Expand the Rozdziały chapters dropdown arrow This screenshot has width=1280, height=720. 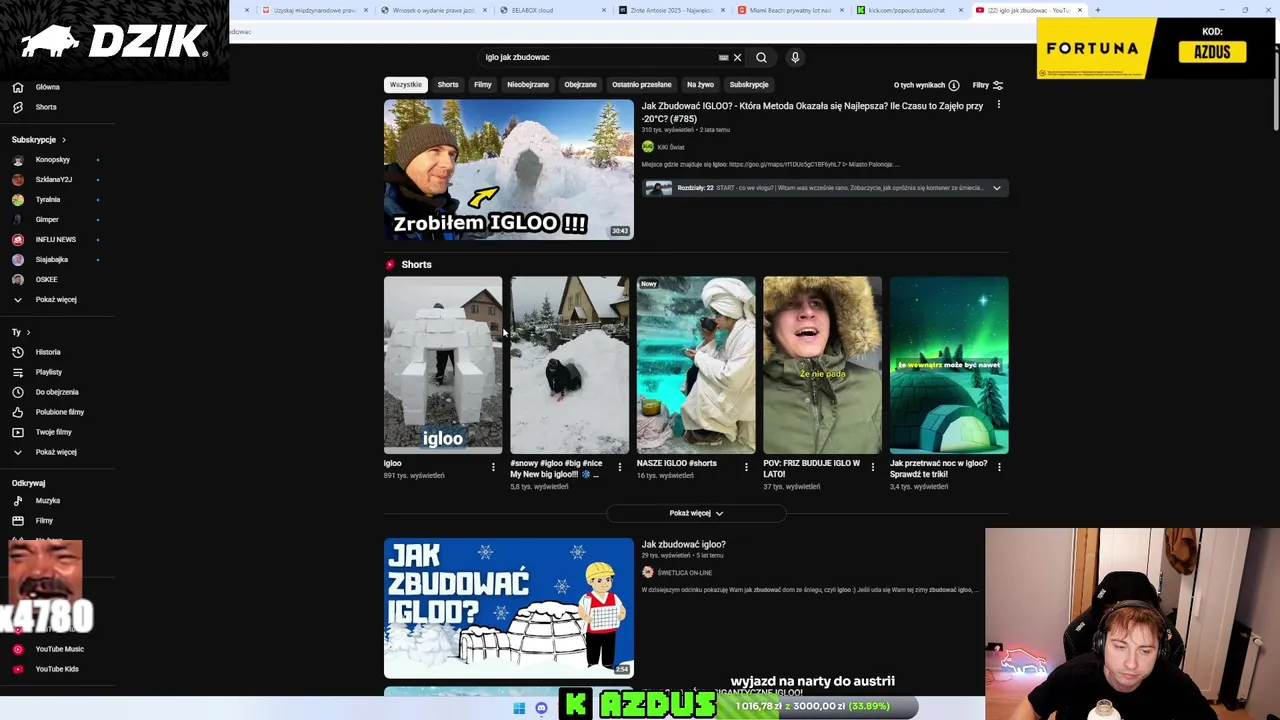pyautogui.click(x=996, y=188)
